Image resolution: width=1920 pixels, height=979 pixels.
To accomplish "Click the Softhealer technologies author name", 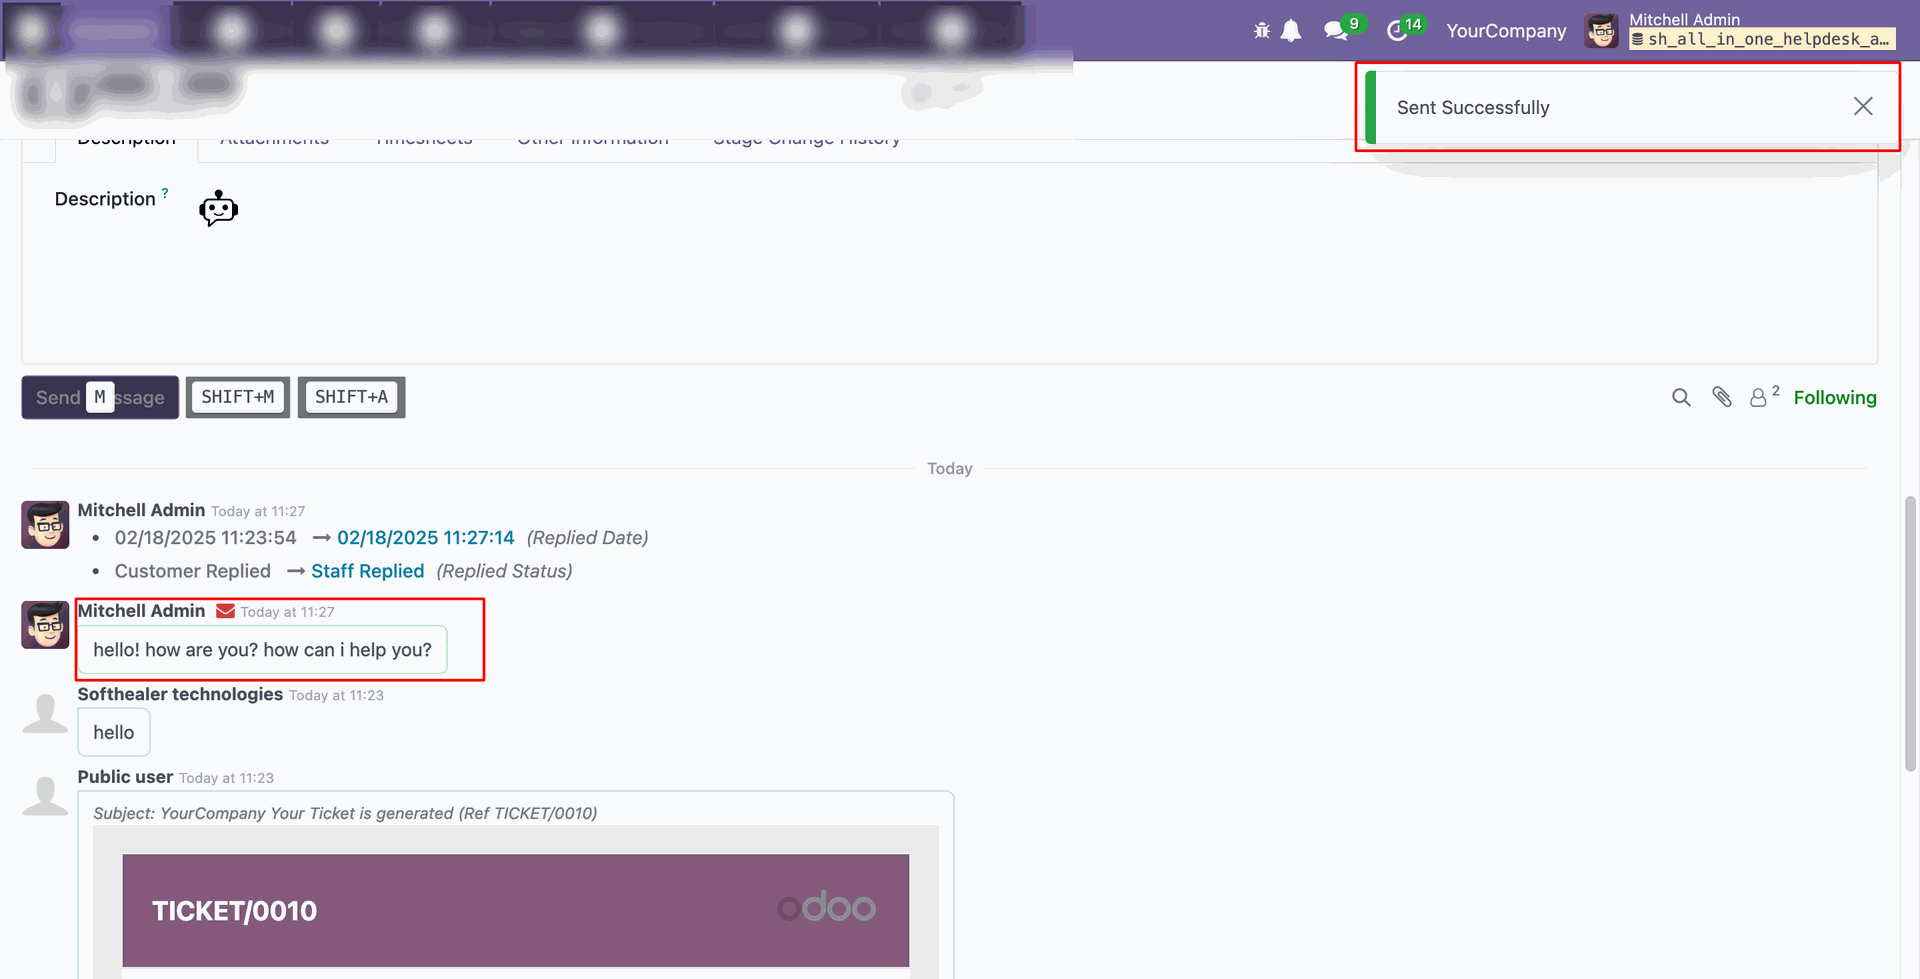I will click(x=180, y=694).
